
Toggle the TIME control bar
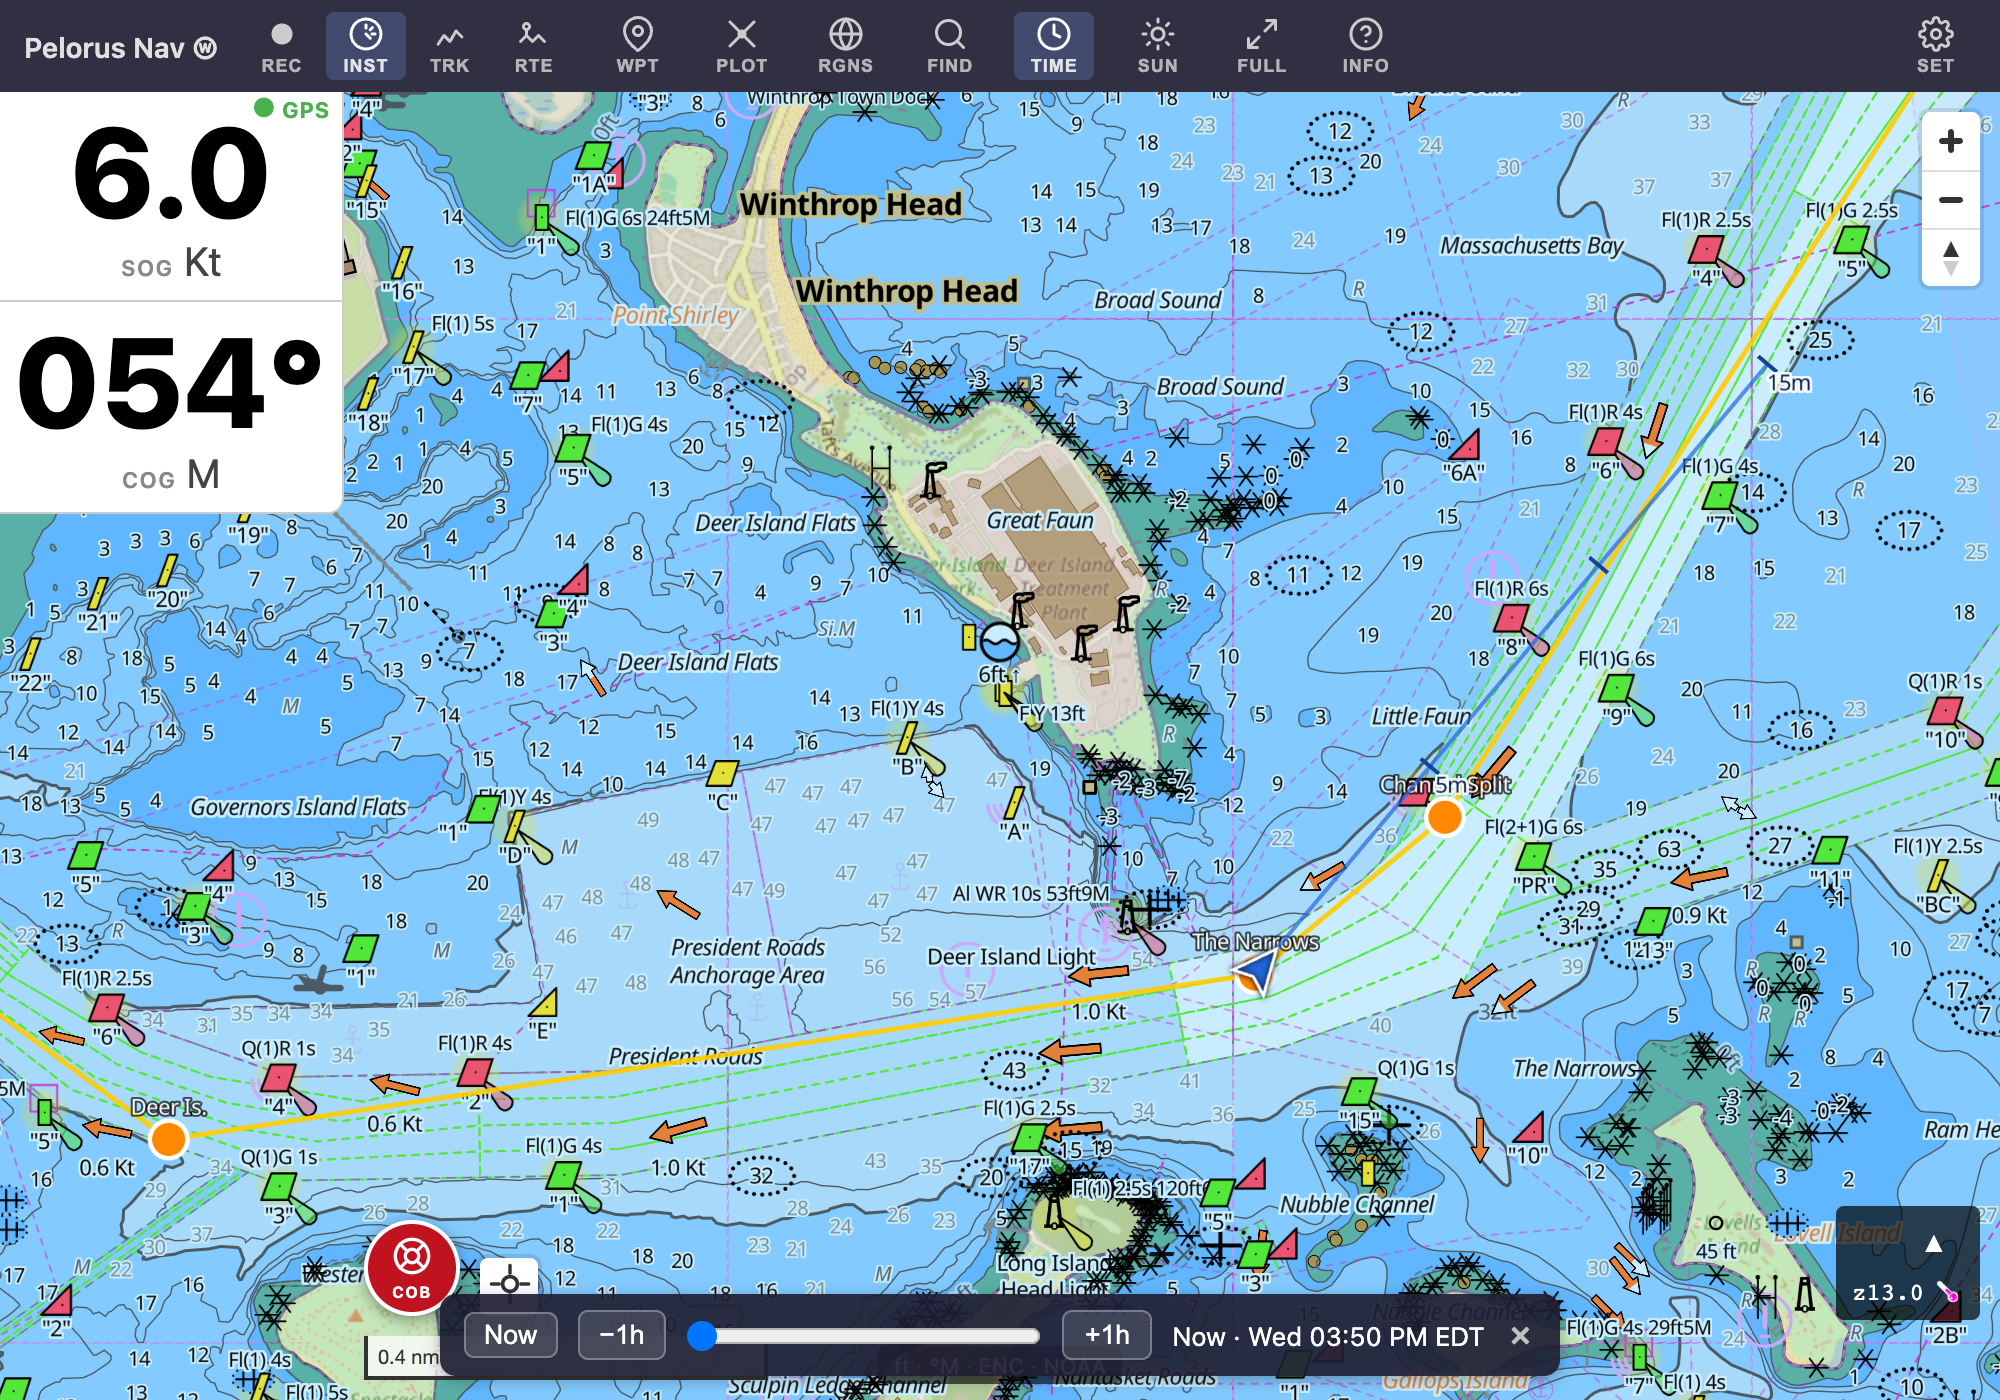click(1053, 47)
